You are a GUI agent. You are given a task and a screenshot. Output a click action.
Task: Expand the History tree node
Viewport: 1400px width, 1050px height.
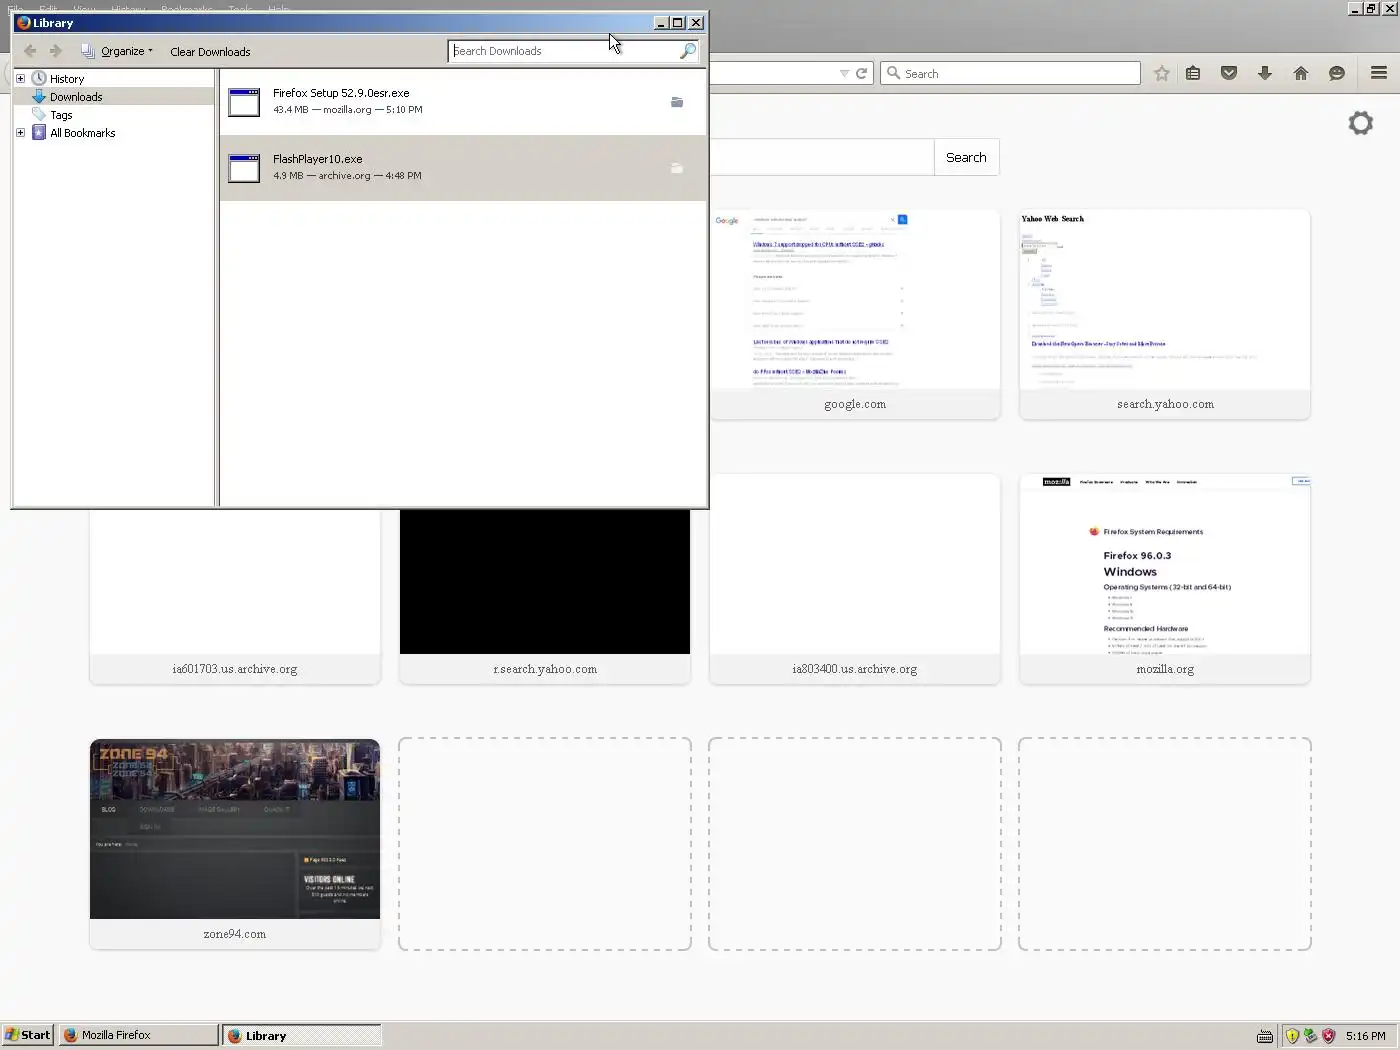pos(20,78)
